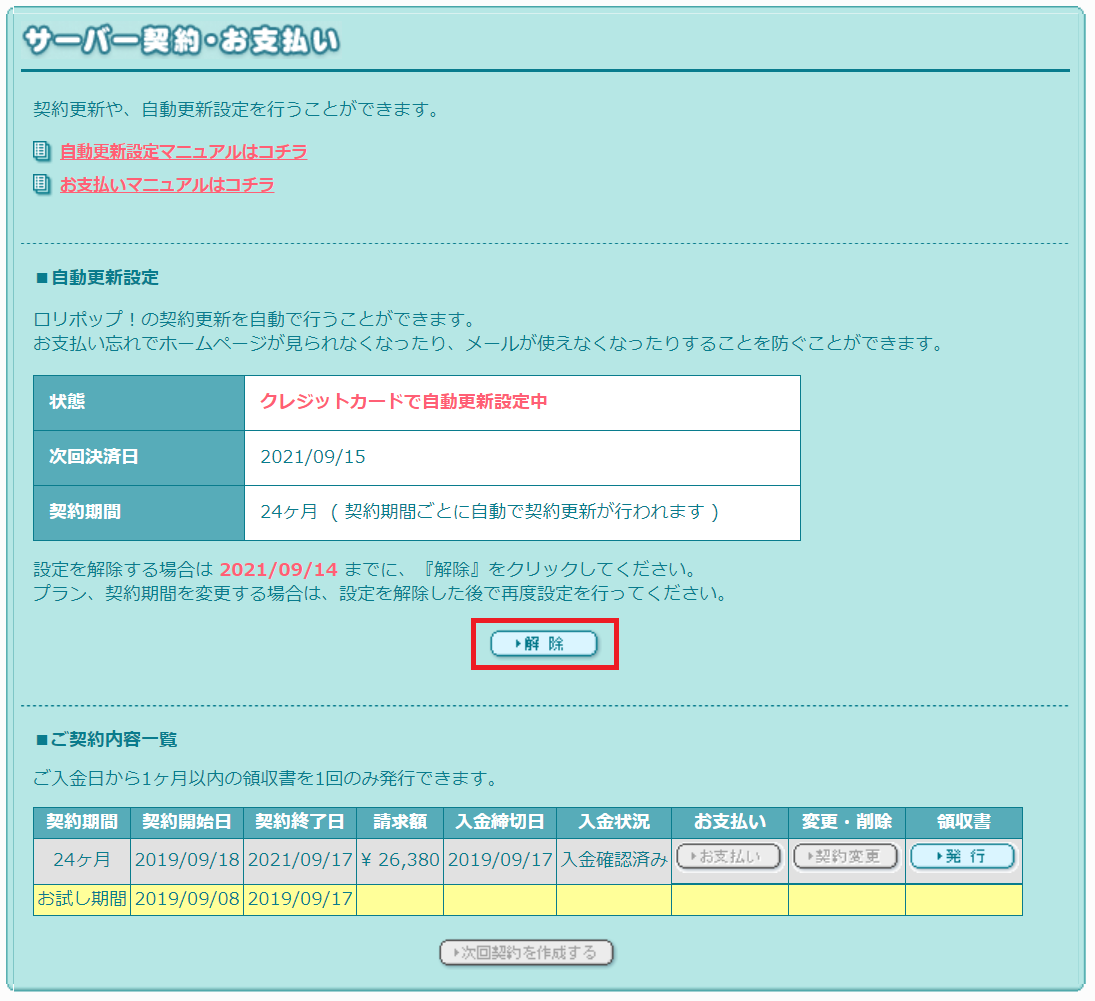Click the document icon beside 自動更新設定マニュアル
The image size is (1095, 1001).
coord(42,151)
